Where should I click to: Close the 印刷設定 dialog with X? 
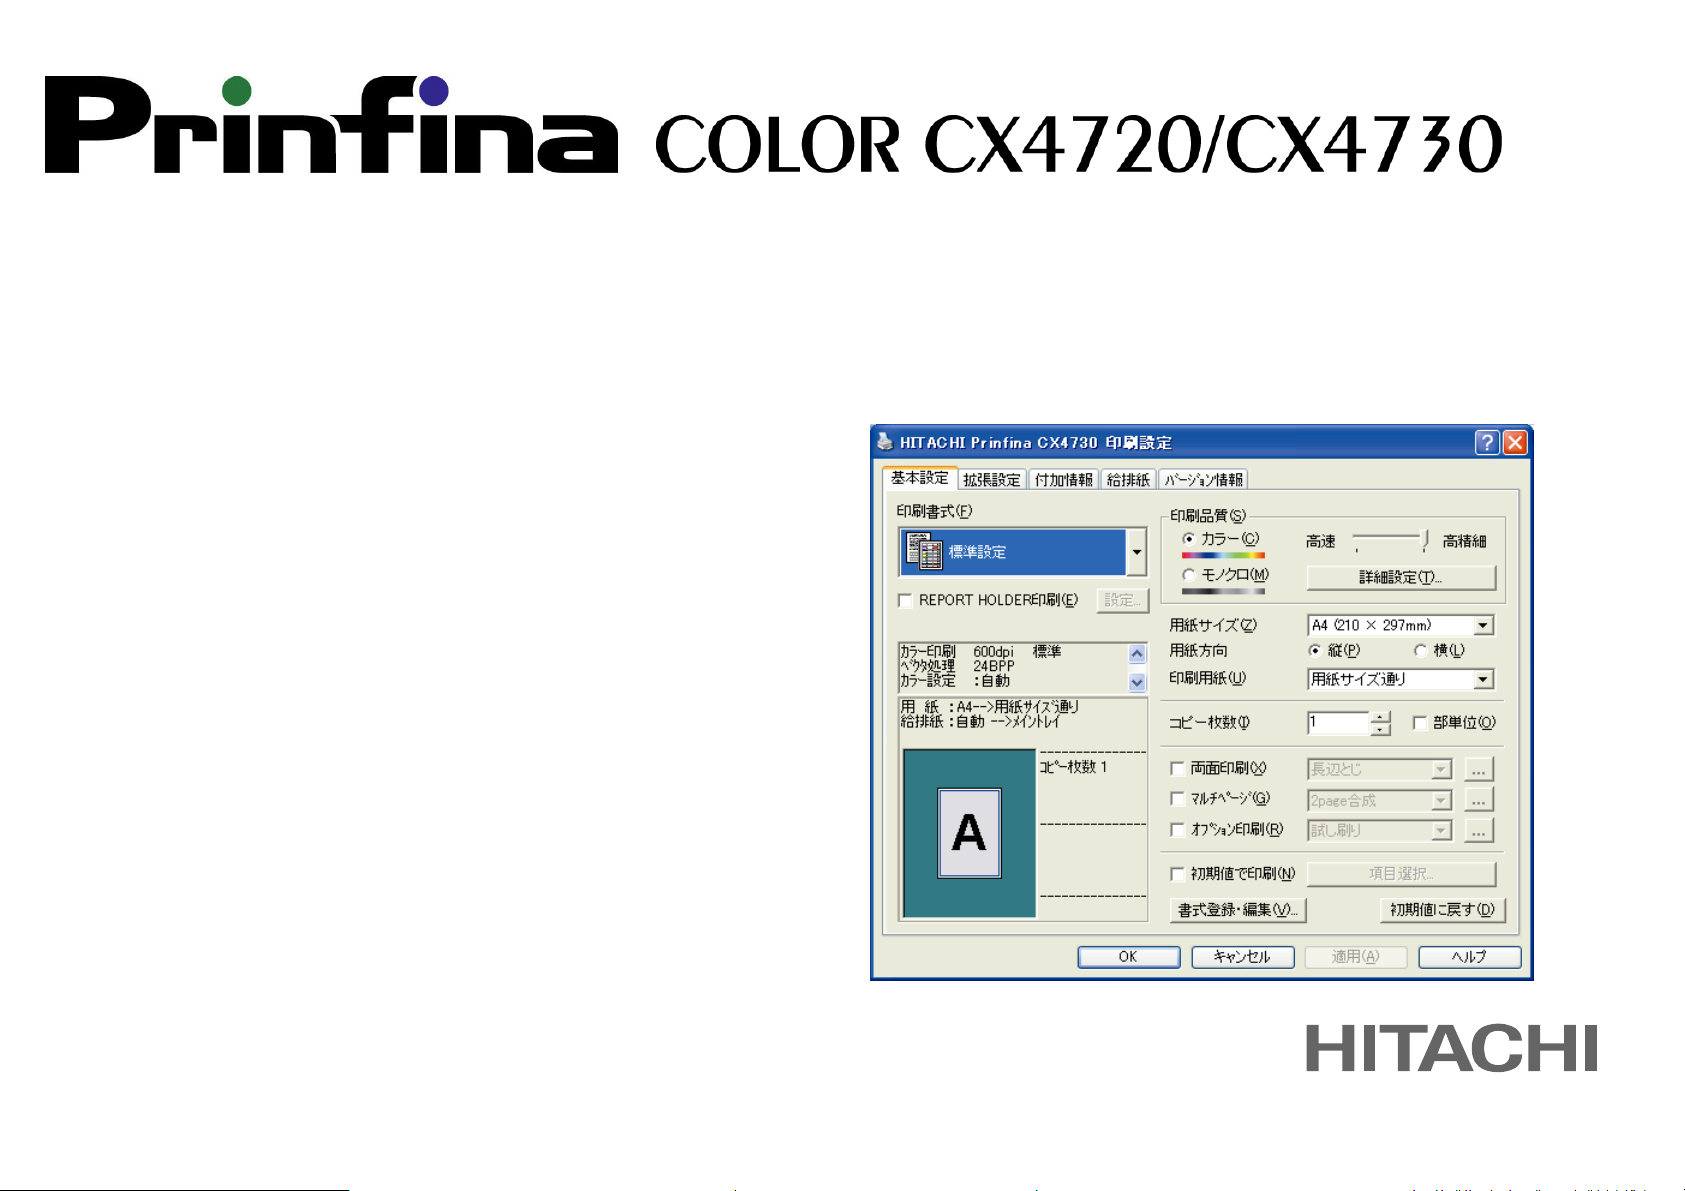tap(1515, 442)
